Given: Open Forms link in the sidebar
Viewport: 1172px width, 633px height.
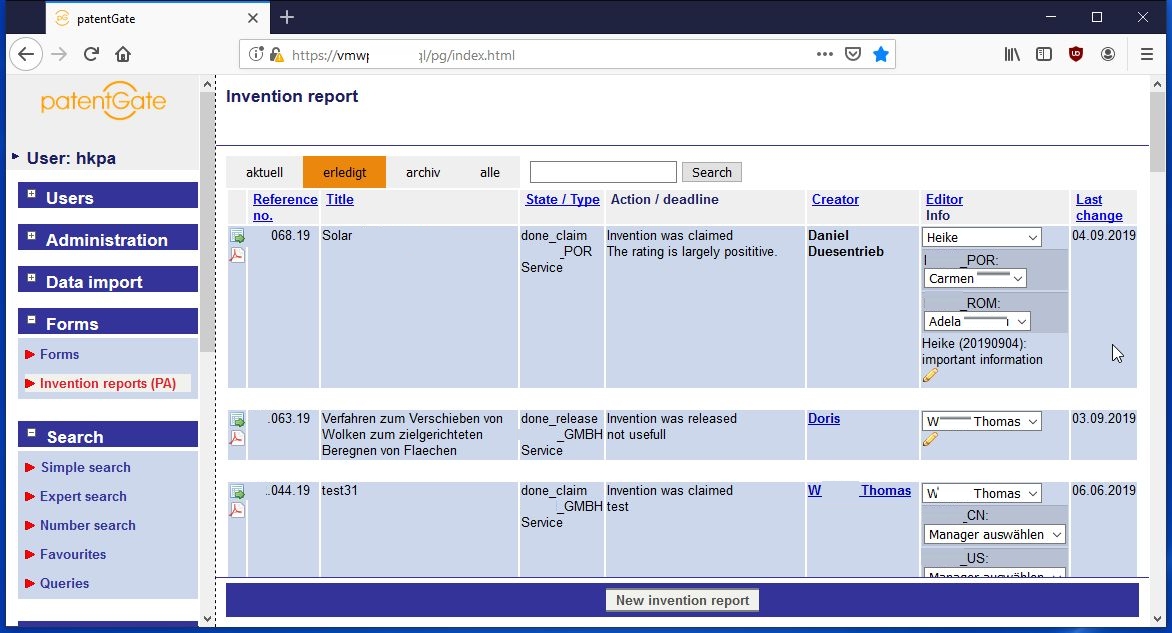Looking at the screenshot, I should tap(59, 354).
